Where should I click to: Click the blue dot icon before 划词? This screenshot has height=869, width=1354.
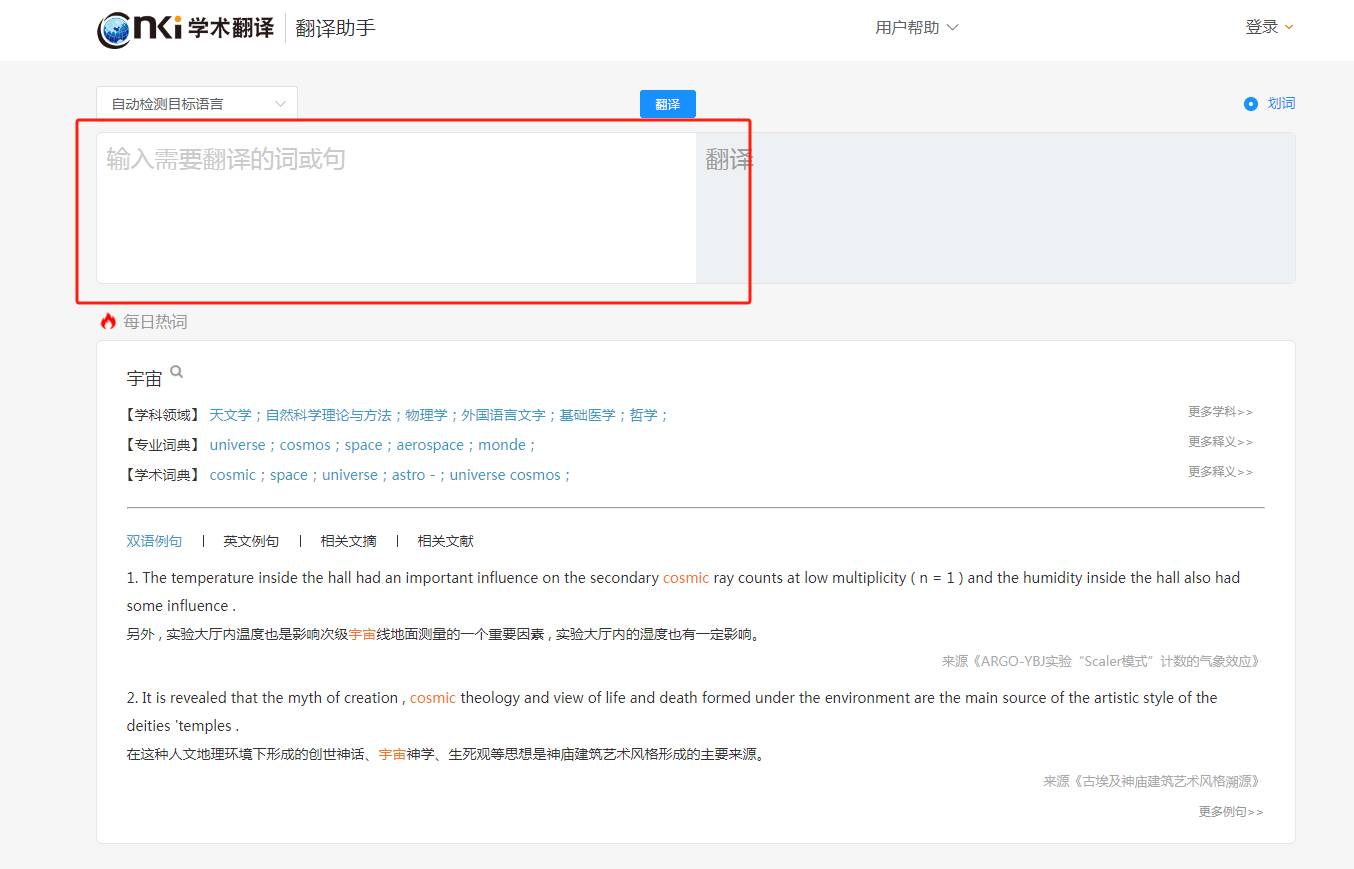point(1249,103)
